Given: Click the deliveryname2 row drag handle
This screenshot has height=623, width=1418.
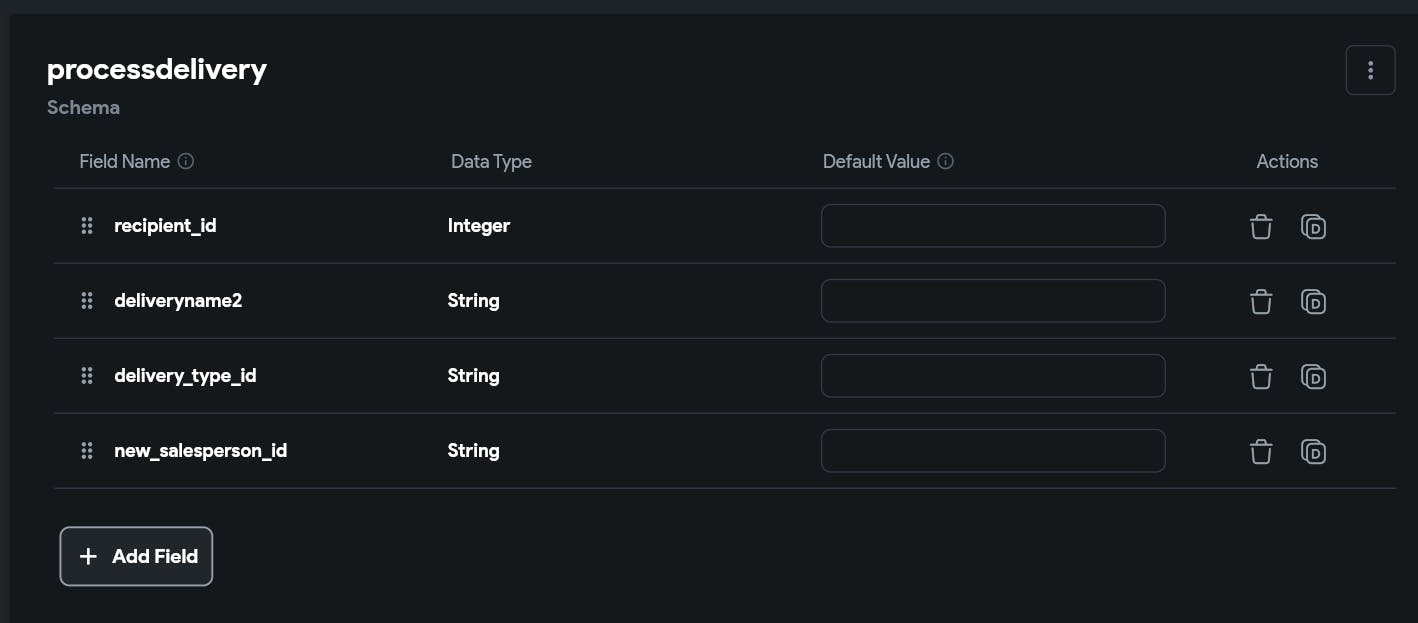Looking at the screenshot, I should (x=87, y=301).
